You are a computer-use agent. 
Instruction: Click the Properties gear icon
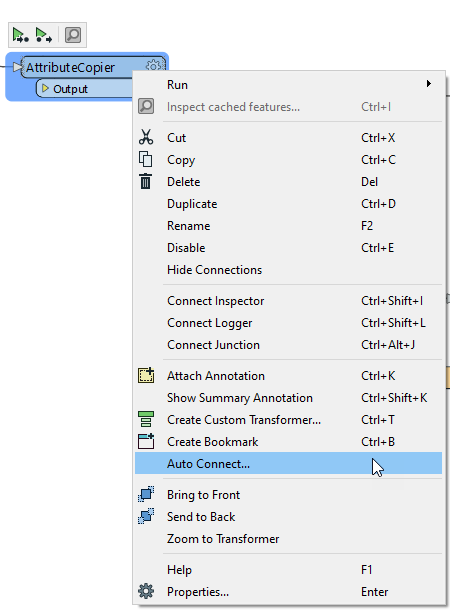pyautogui.click(x=146, y=591)
